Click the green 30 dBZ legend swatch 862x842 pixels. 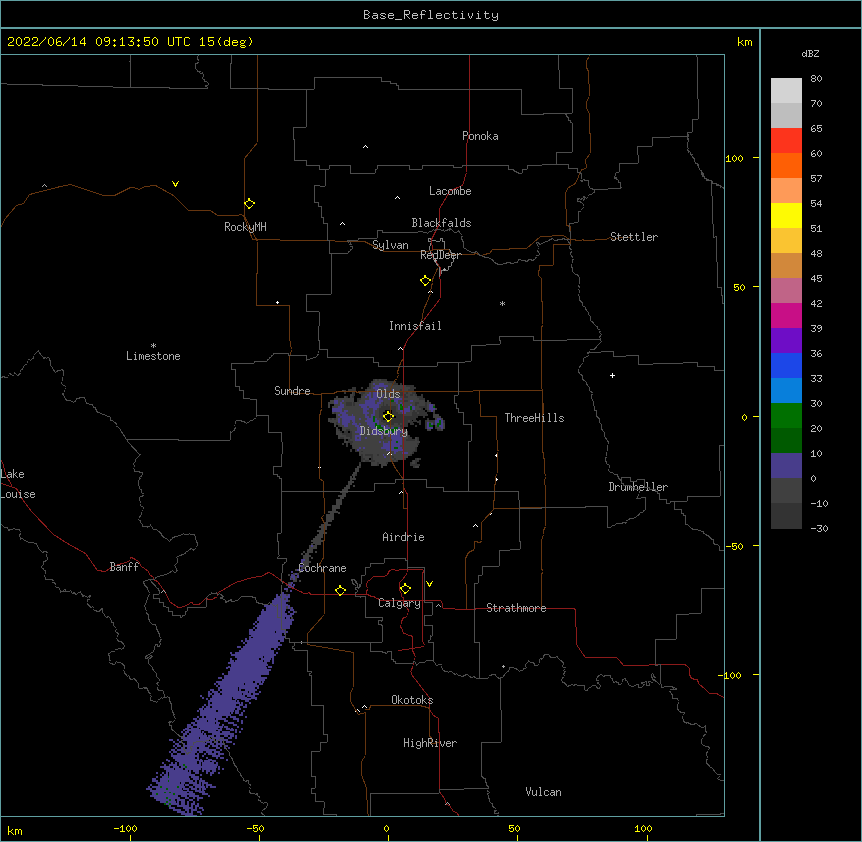(x=786, y=416)
